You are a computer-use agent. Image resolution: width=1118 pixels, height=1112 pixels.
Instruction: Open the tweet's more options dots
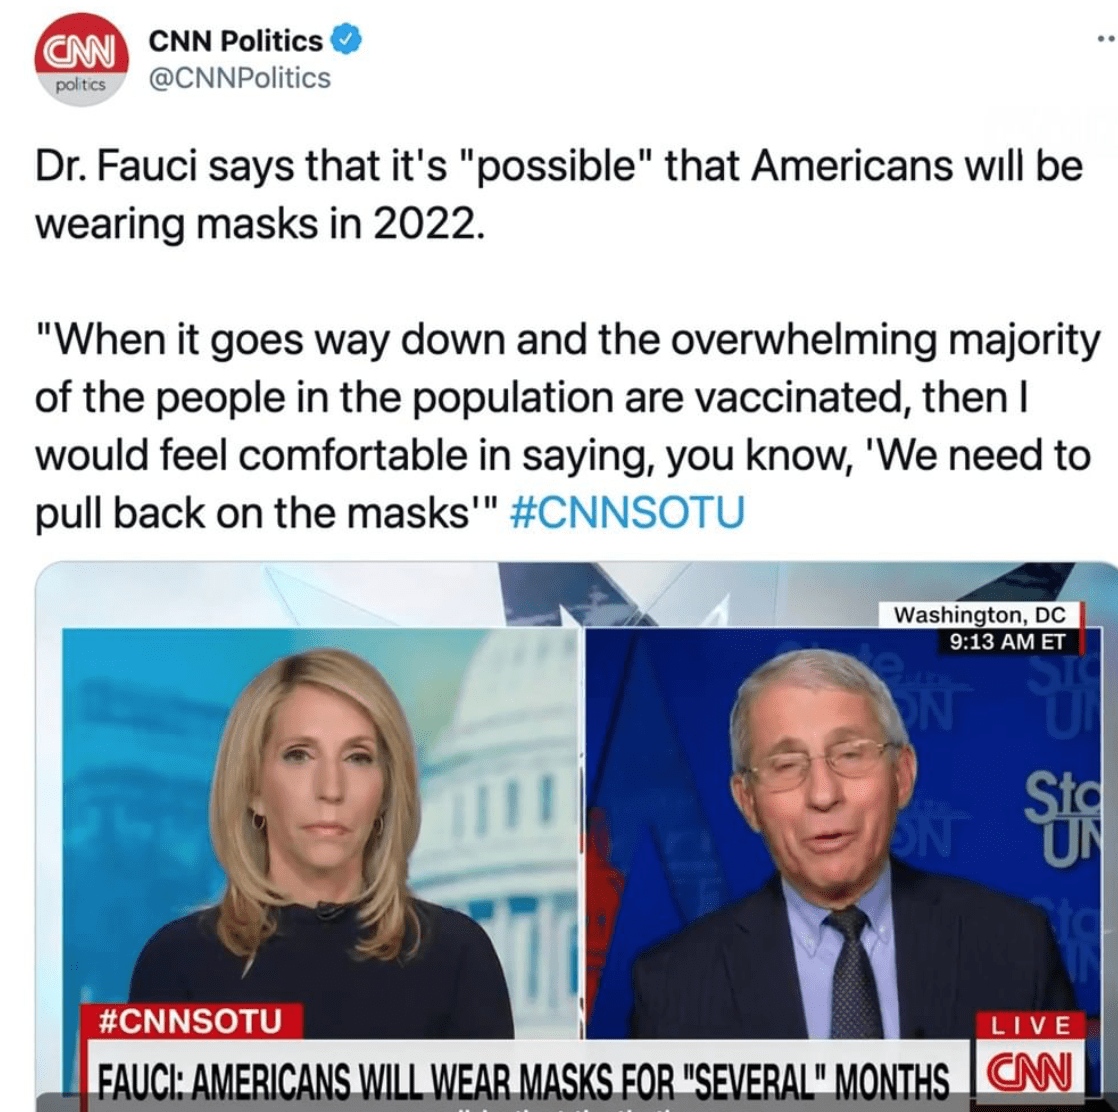[x=1107, y=40]
